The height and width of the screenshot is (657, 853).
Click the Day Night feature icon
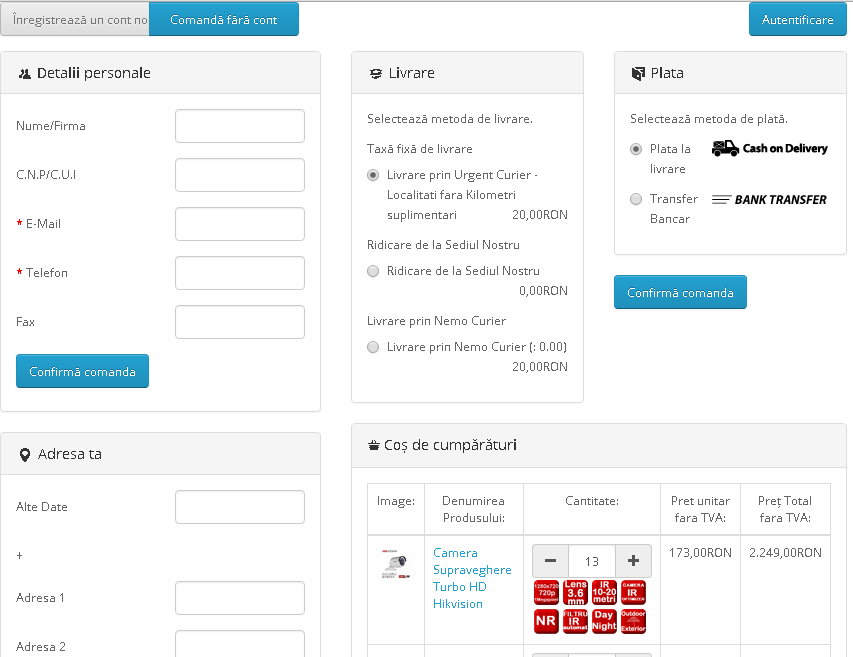[x=604, y=621]
